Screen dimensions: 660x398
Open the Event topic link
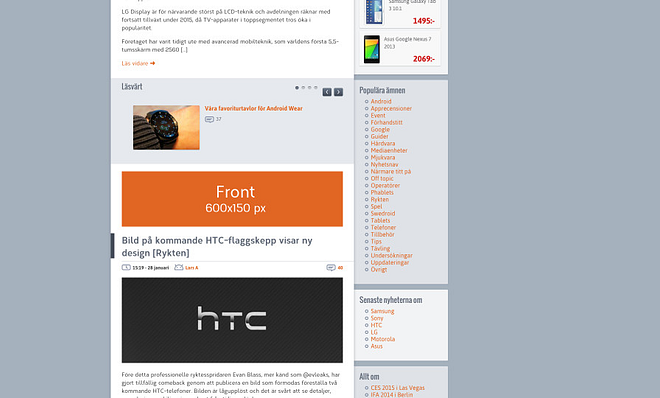tap(378, 115)
